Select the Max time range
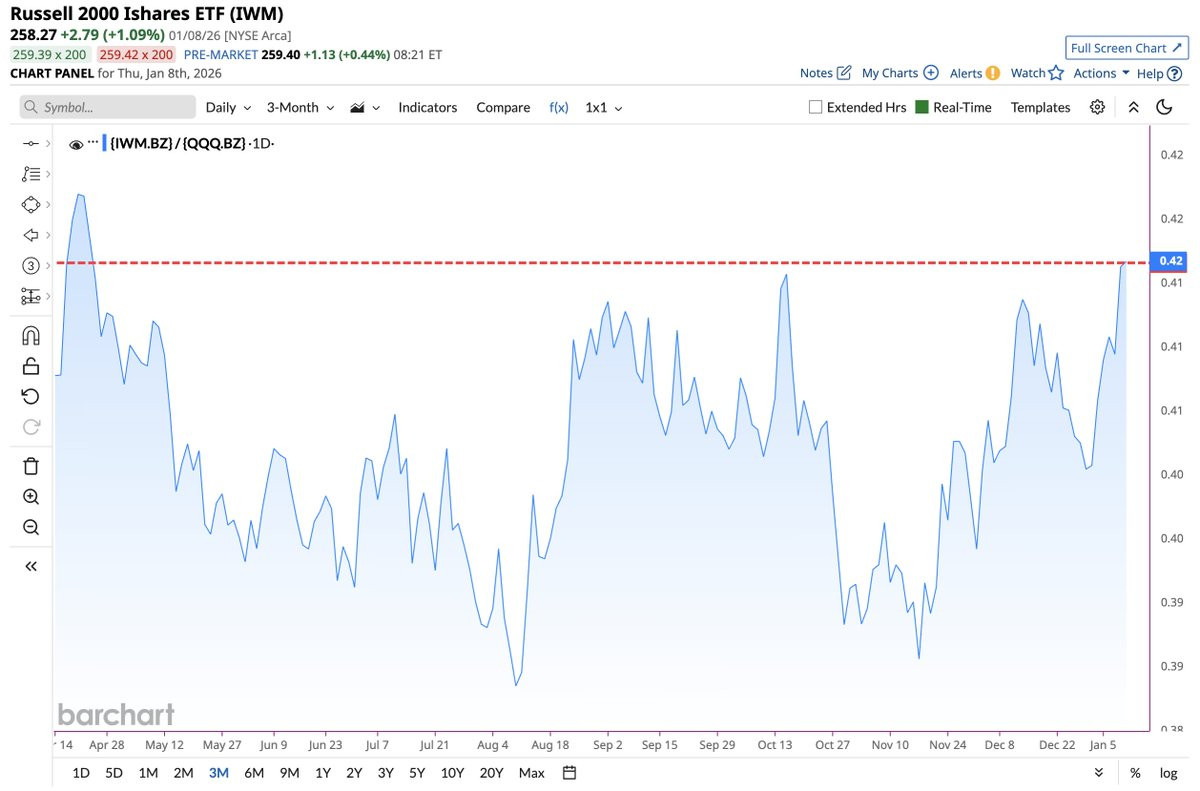The image size is (1200, 791). pyautogui.click(x=532, y=772)
